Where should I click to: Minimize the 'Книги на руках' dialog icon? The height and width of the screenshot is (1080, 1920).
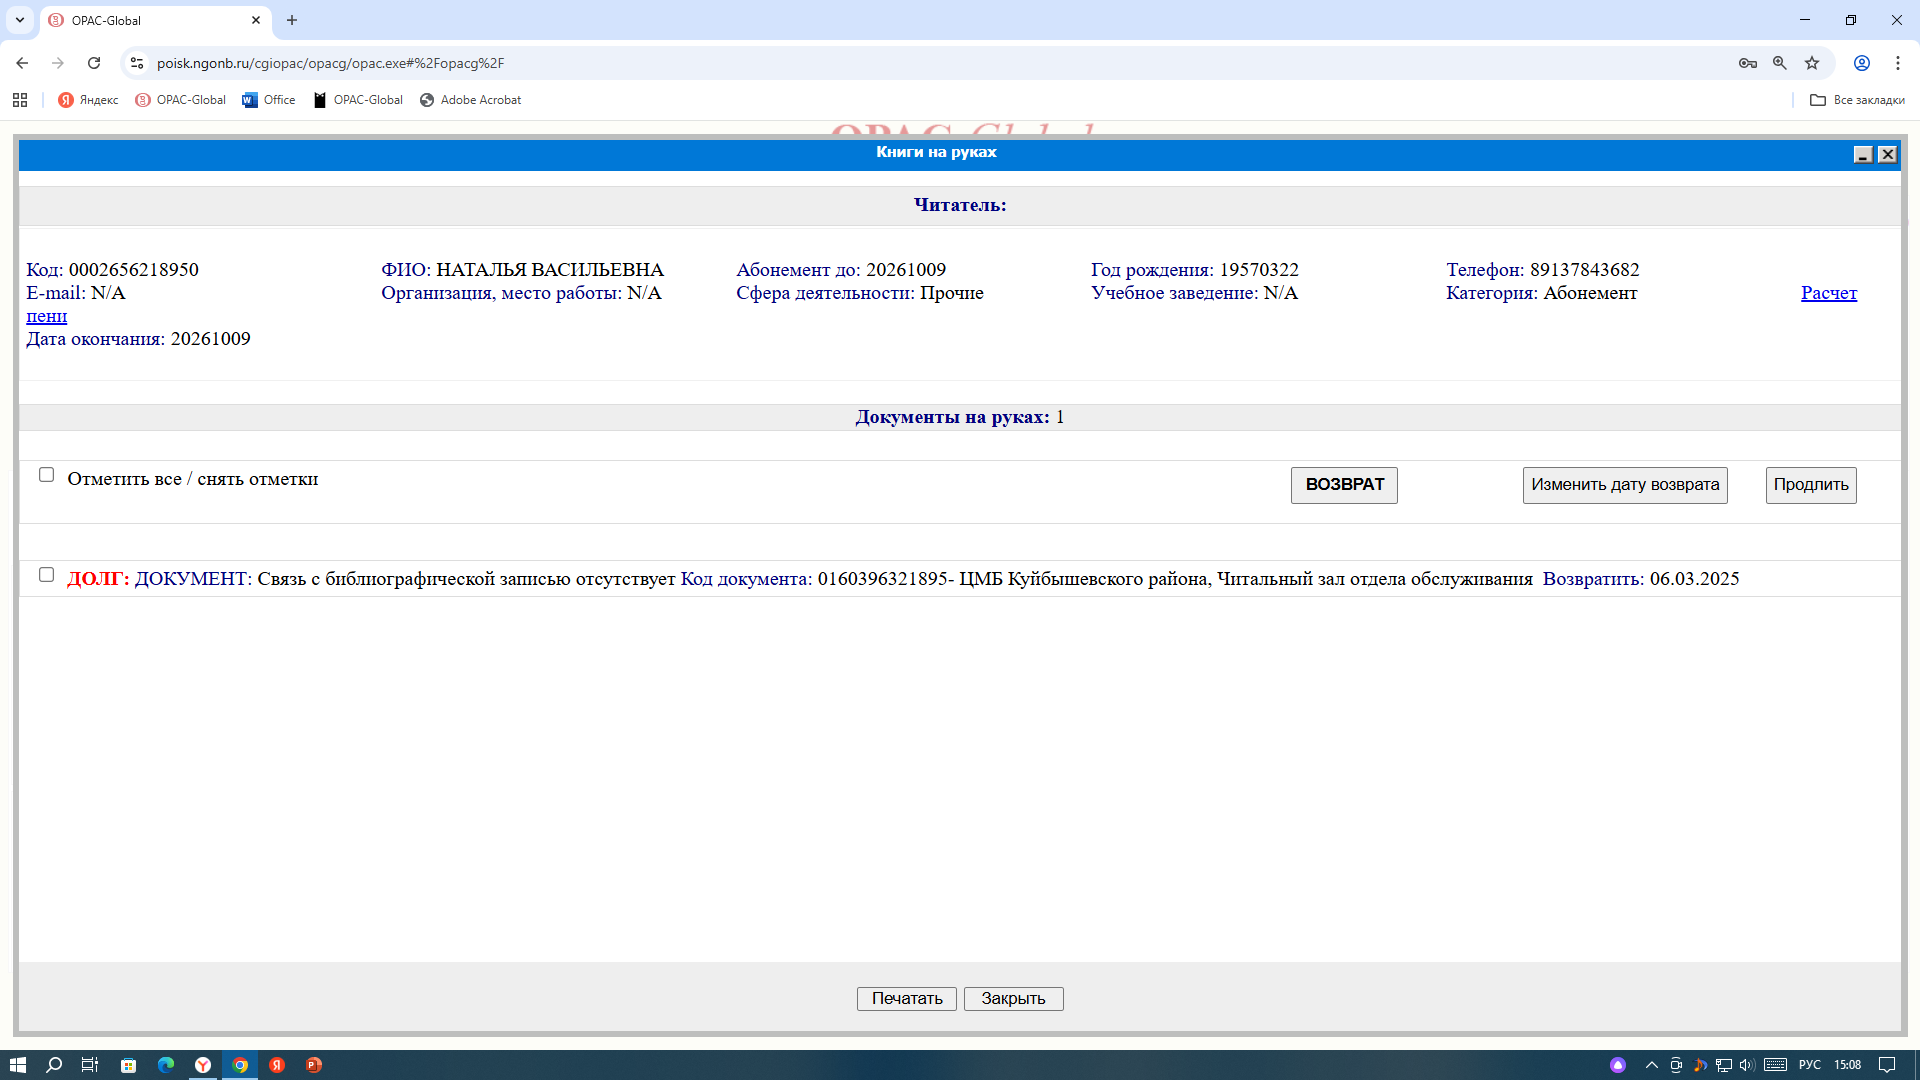point(1862,154)
